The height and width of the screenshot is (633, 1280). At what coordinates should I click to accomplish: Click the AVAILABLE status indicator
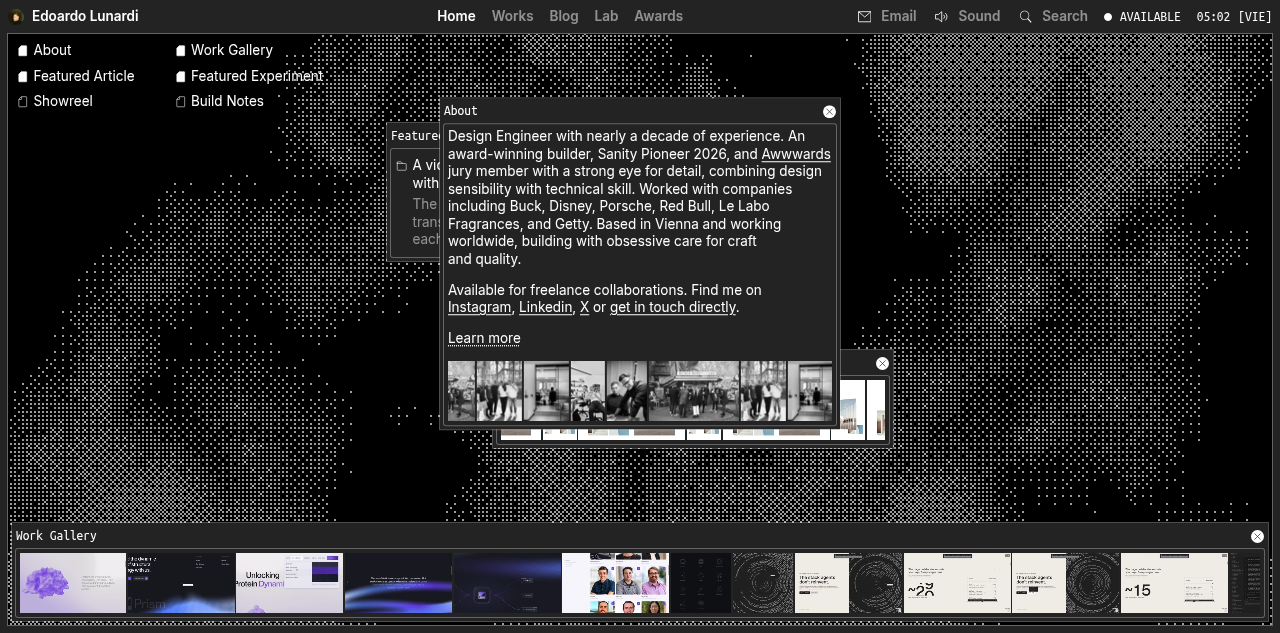[x=1142, y=17]
